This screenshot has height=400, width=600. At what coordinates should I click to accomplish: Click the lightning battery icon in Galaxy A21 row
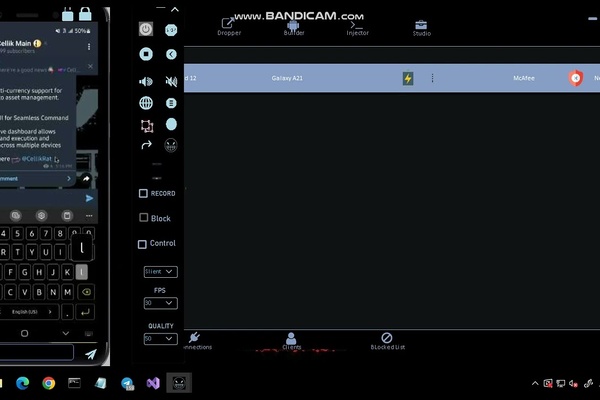click(x=408, y=78)
